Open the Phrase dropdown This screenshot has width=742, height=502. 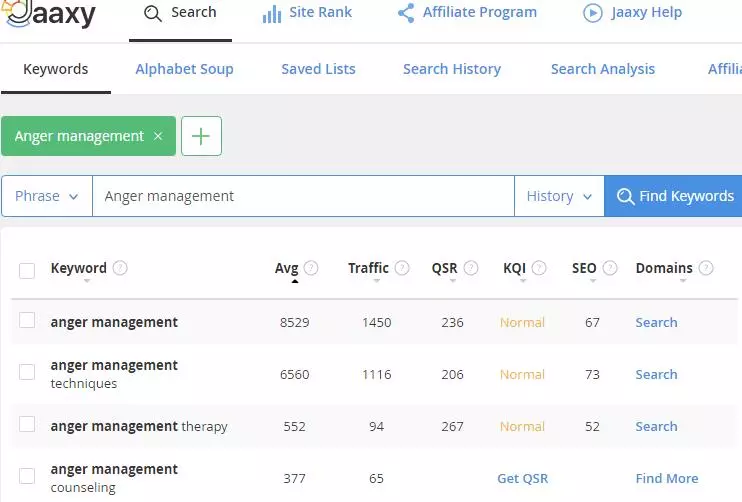[47, 196]
